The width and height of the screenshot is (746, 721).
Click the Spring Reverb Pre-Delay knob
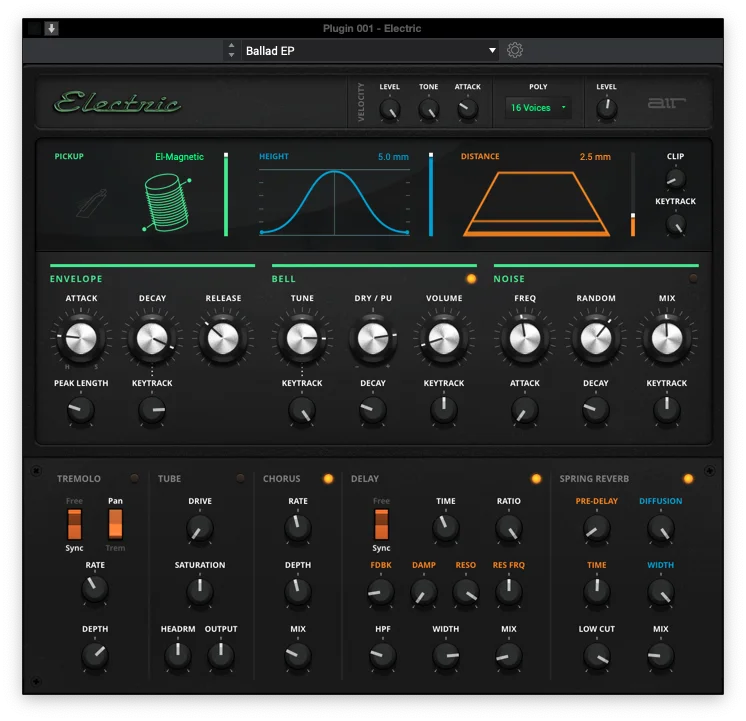597,528
